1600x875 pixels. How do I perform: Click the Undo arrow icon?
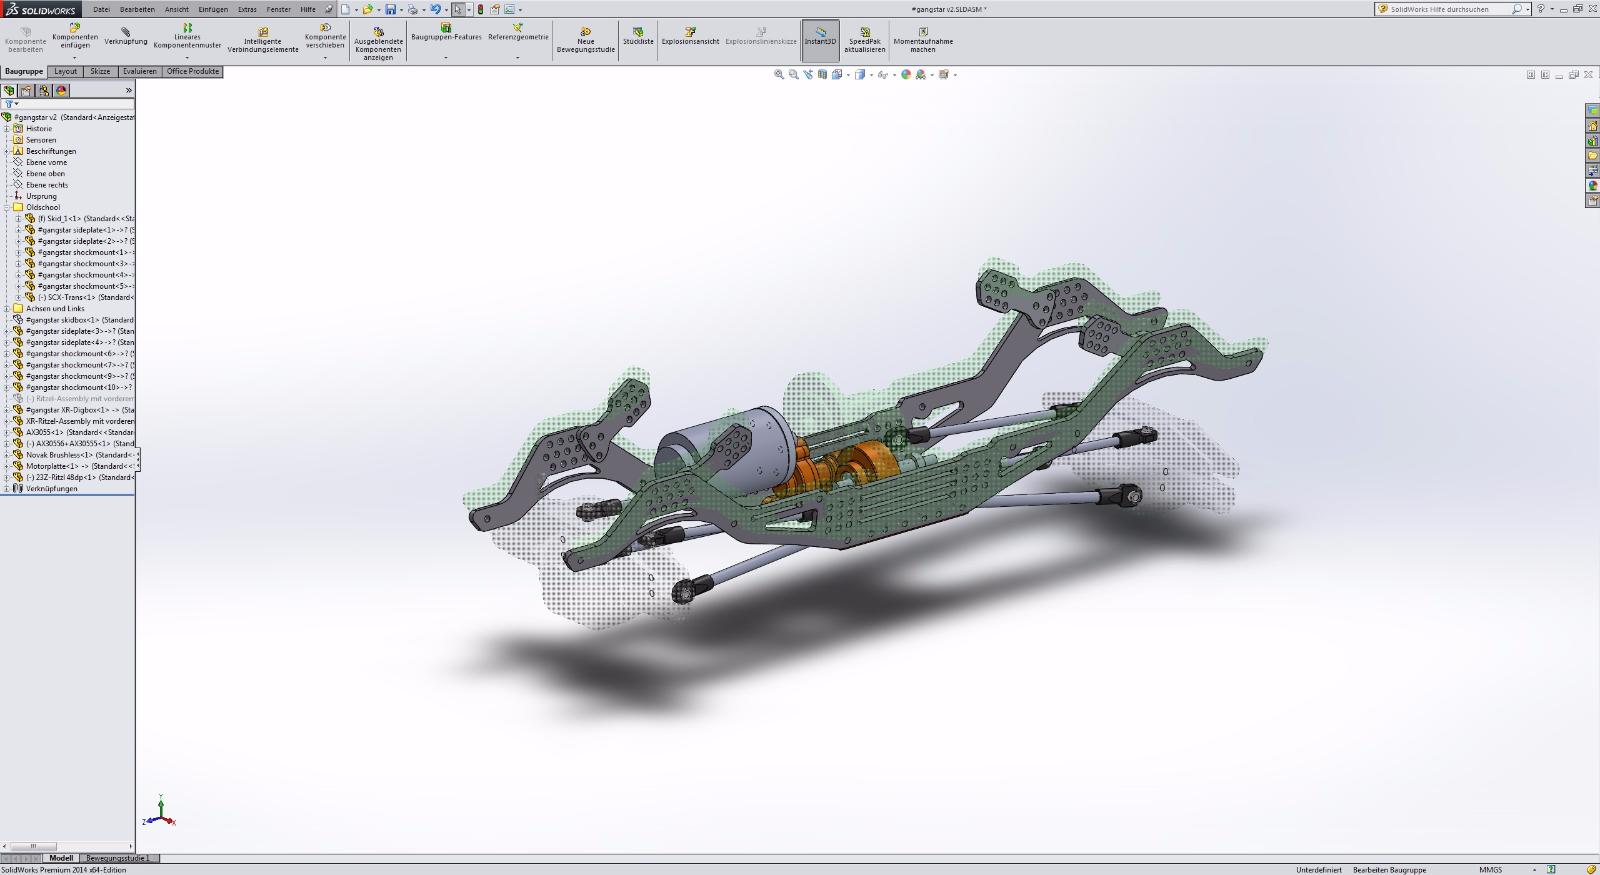point(435,9)
